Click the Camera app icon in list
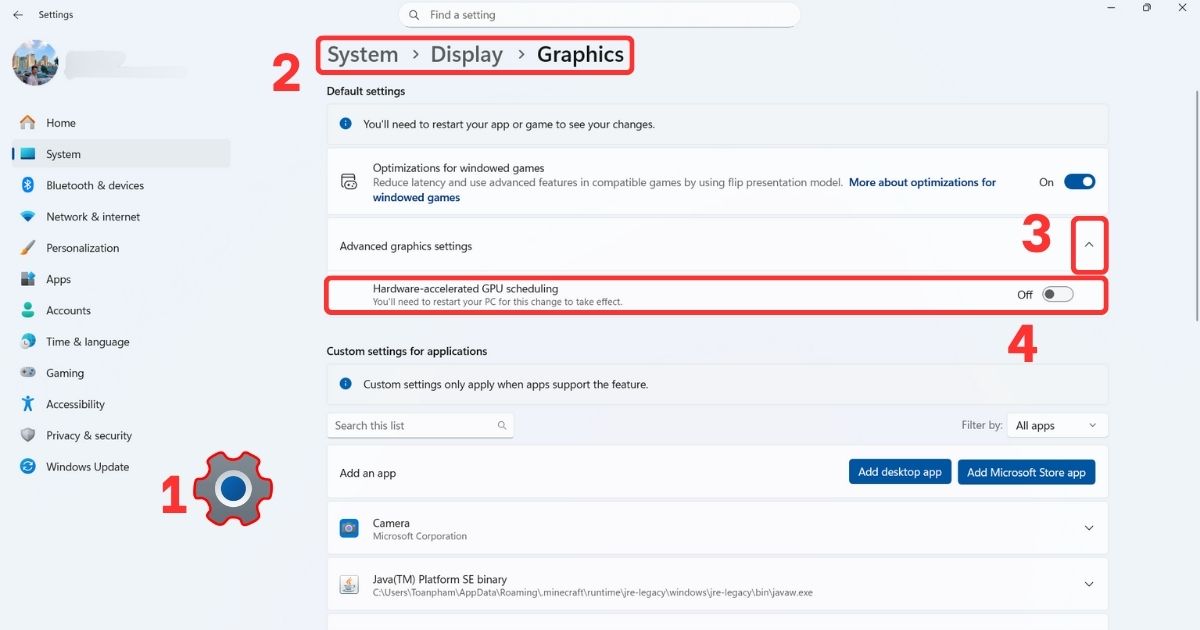The height and width of the screenshot is (630, 1200). point(349,529)
